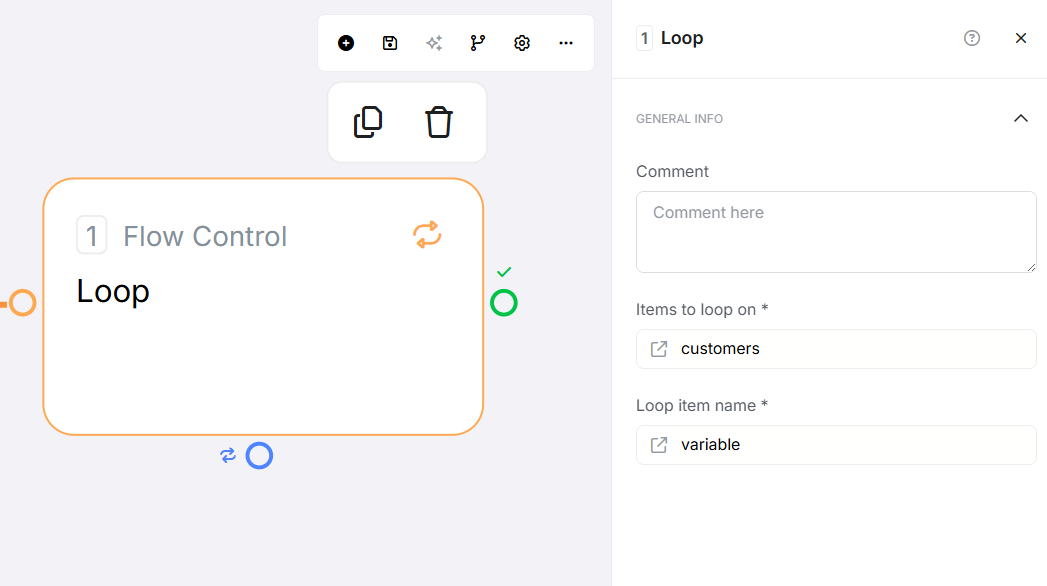Click the add node plus icon

click(346, 43)
